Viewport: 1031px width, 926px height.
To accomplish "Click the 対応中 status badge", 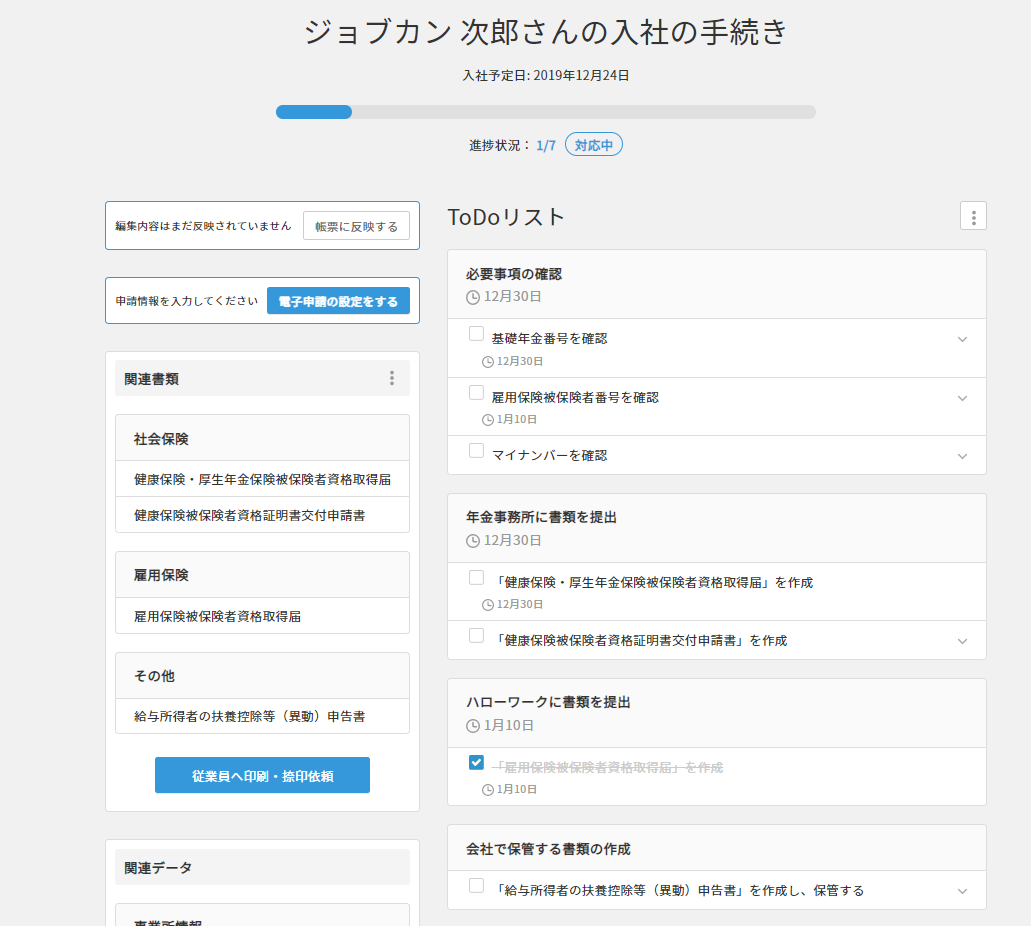I will [594, 145].
